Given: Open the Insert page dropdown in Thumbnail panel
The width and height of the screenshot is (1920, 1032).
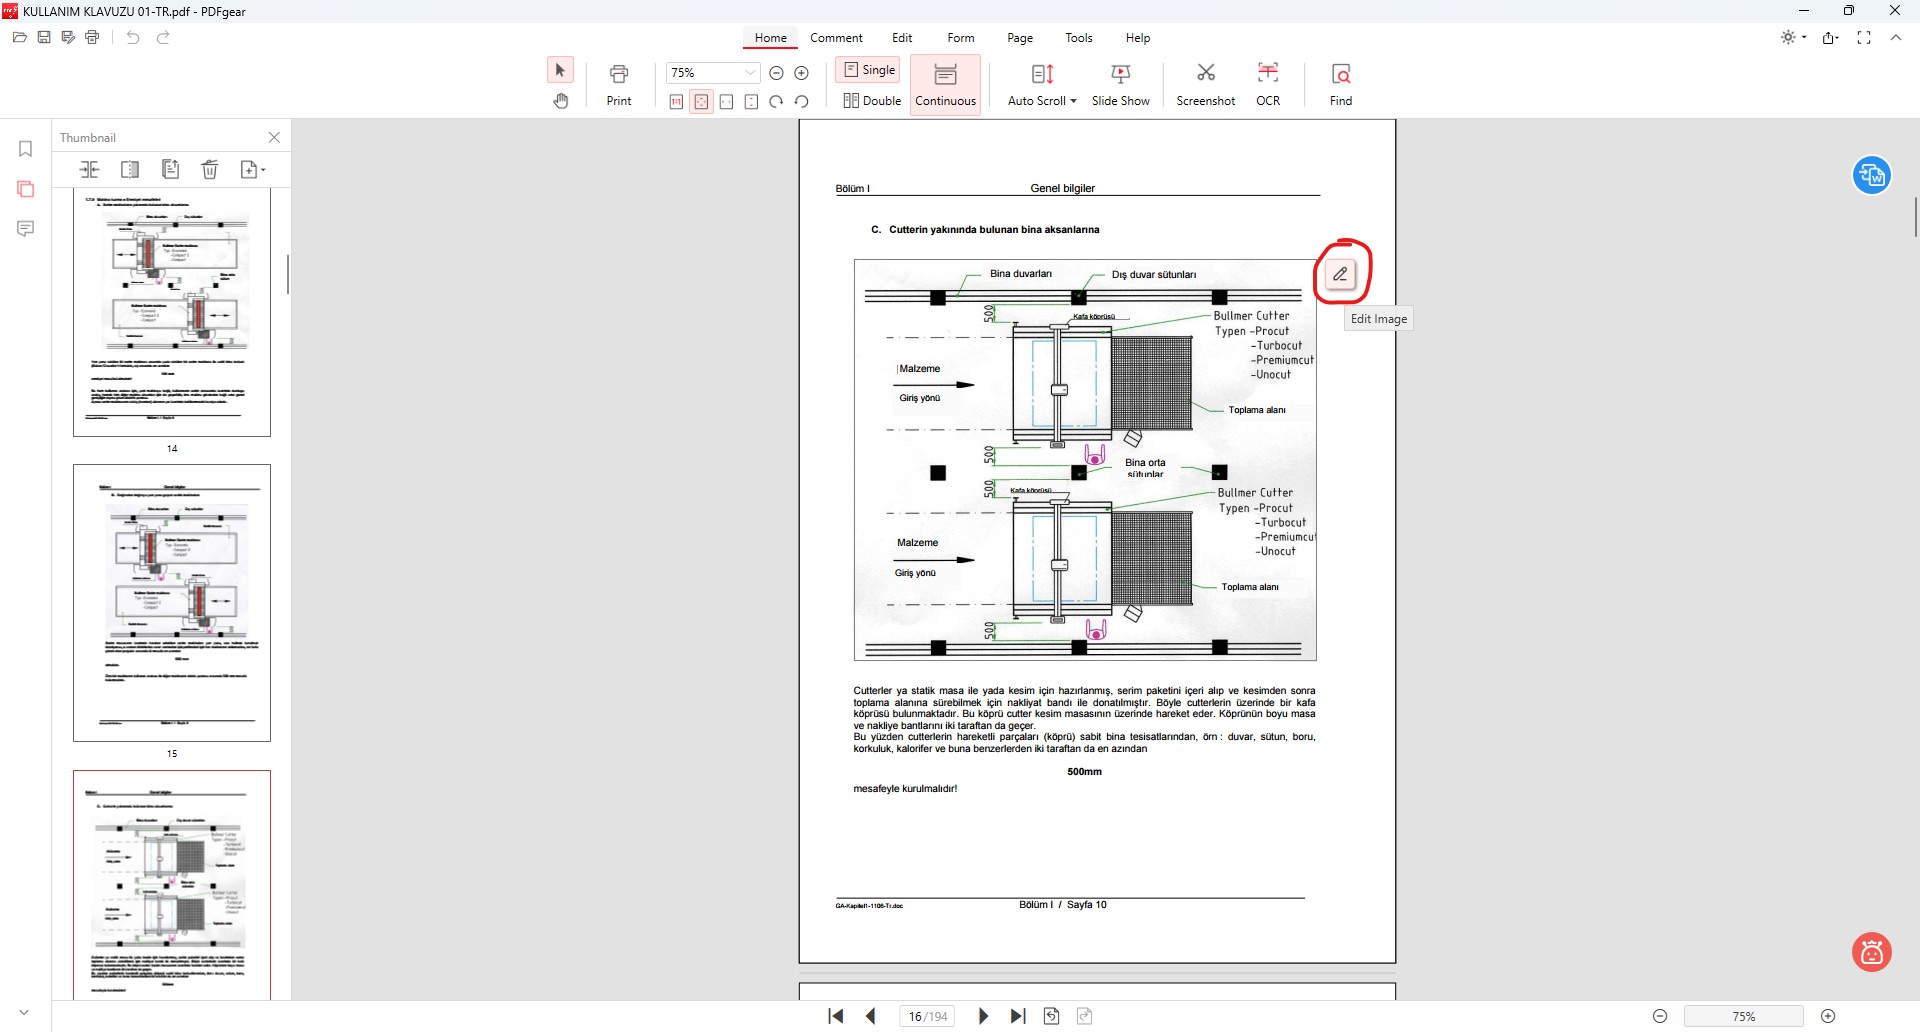Looking at the screenshot, I should point(253,169).
